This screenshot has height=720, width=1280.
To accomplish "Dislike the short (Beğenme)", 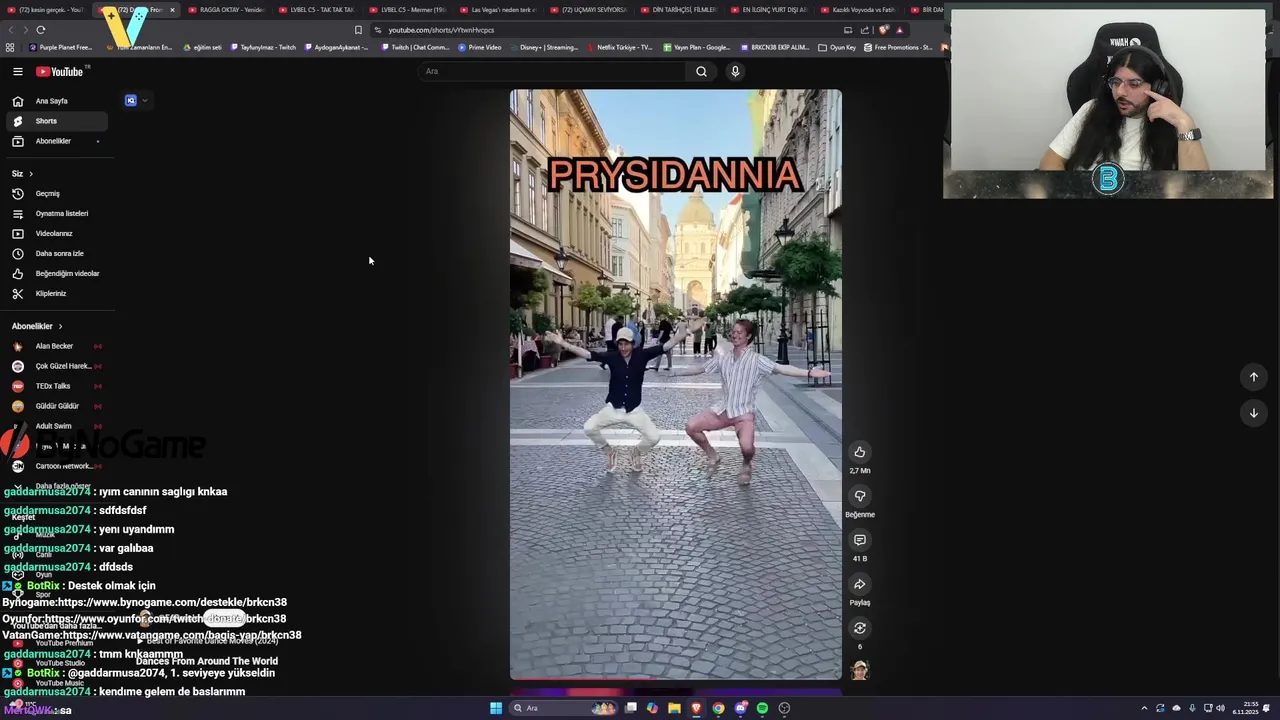I will pyautogui.click(x=859, y=496).
